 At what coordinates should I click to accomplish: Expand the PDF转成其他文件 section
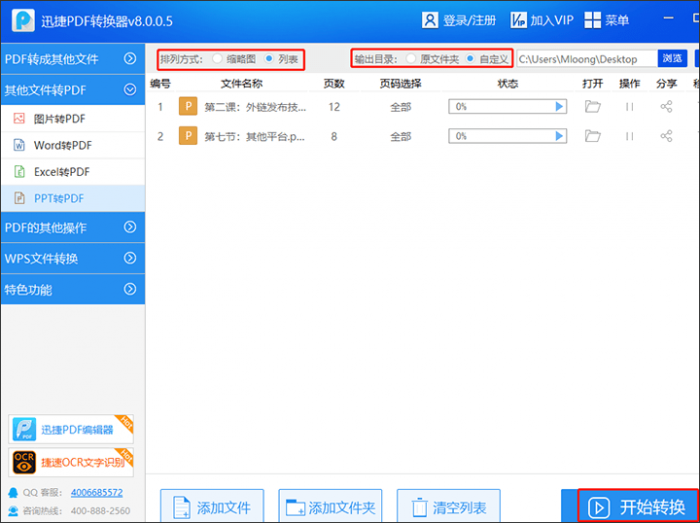(x=73, y=59)
